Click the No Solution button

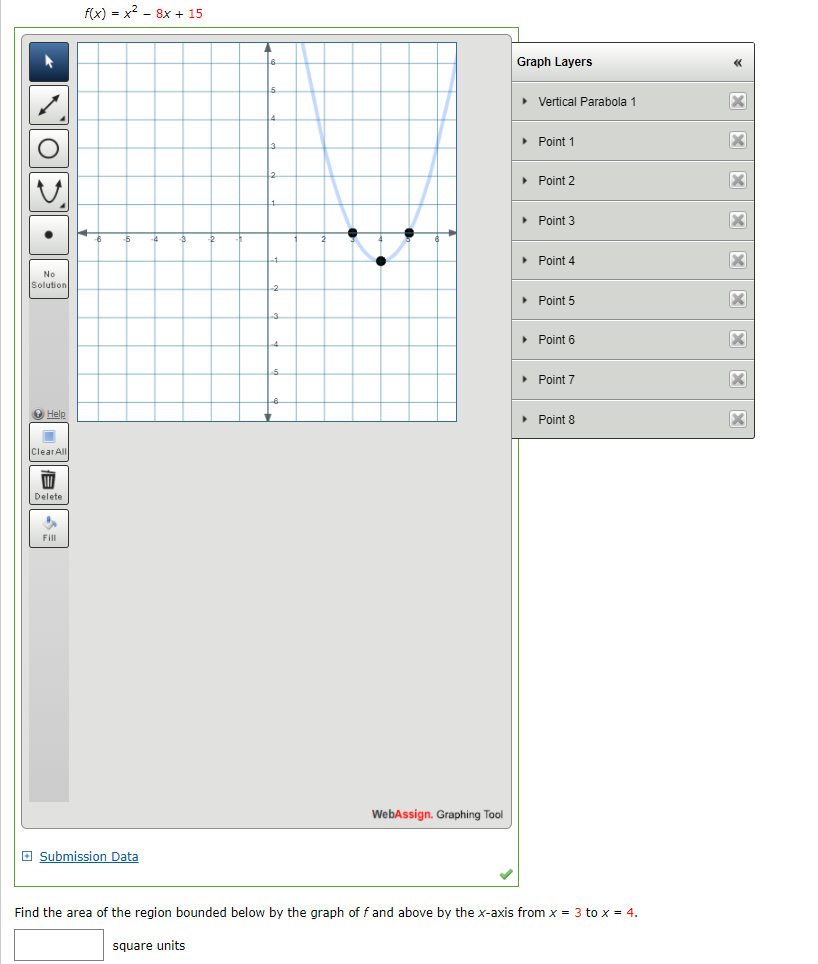[48, 277]
